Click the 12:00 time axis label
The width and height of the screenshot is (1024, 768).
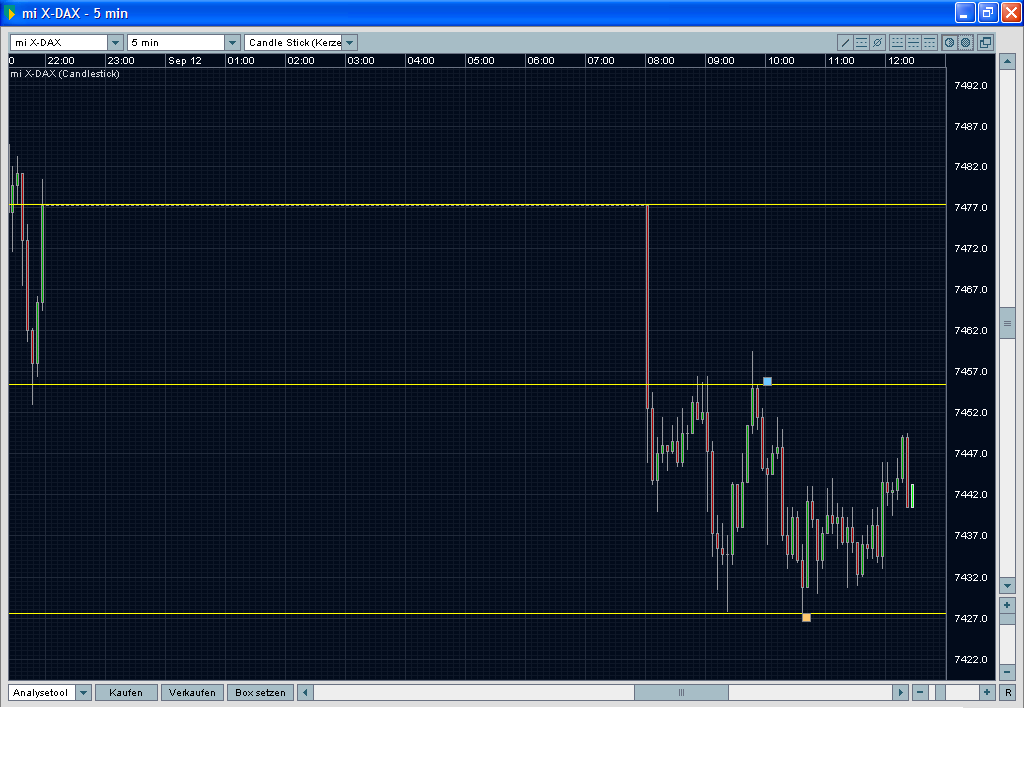pyautogui.click(x=901, y=61)
